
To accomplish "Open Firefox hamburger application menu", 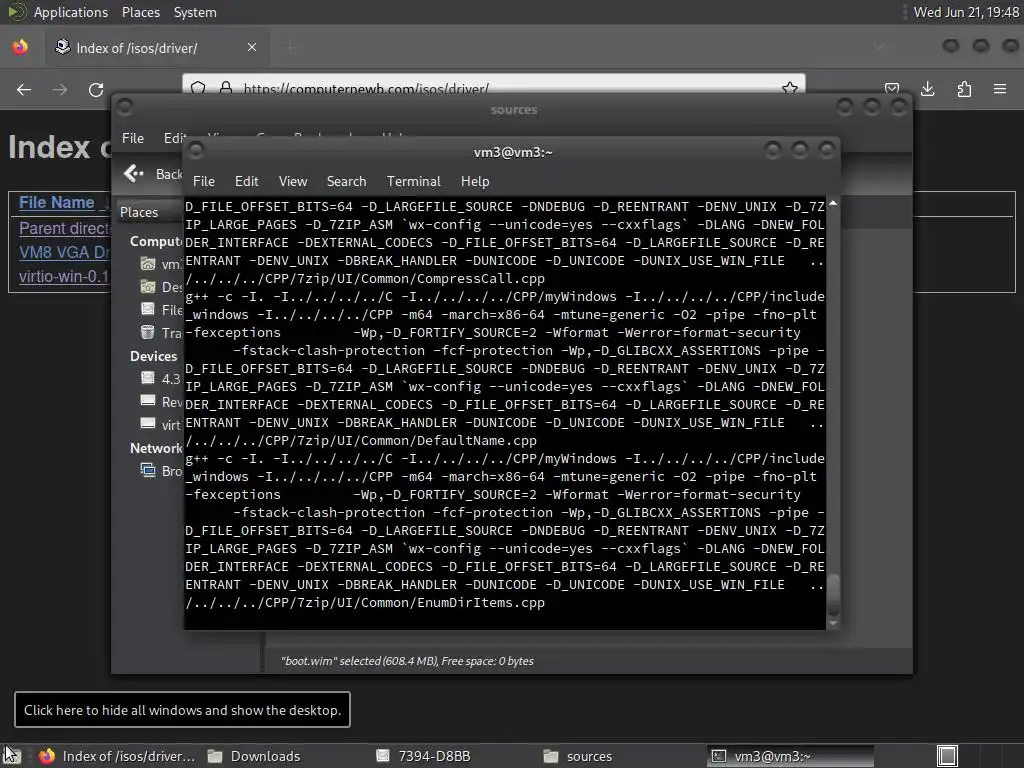I will click(x=1000, y=89).
